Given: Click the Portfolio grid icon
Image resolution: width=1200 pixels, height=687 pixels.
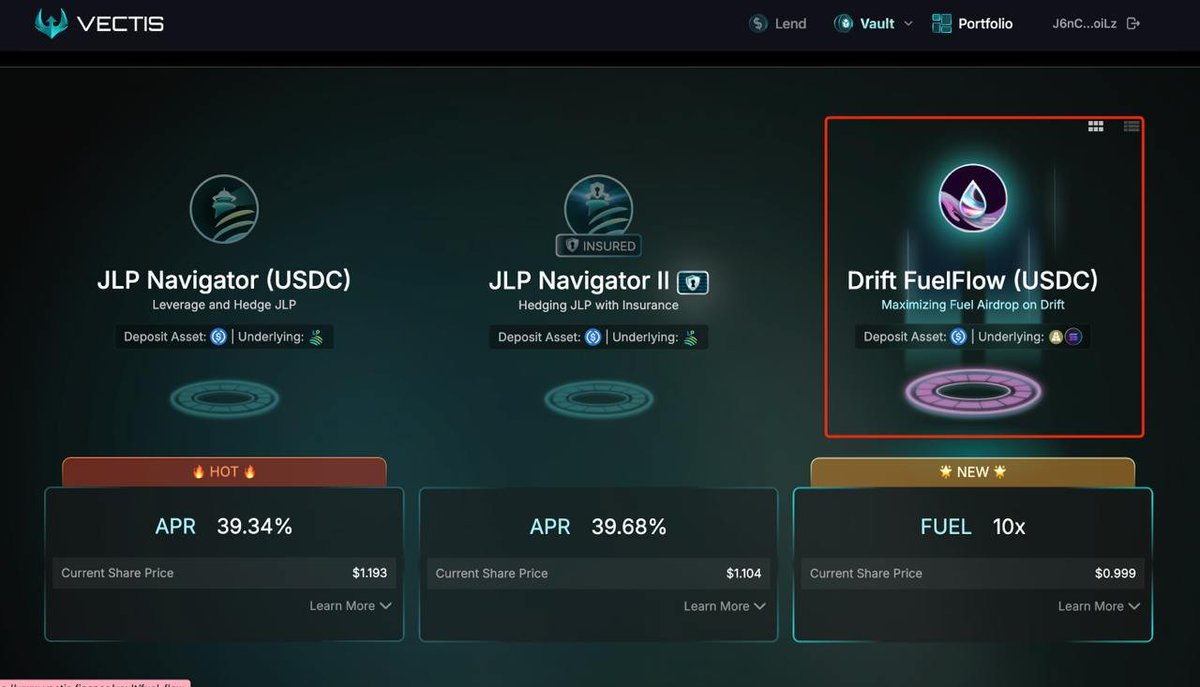Looking at the screenshot, I should point(941,23).
